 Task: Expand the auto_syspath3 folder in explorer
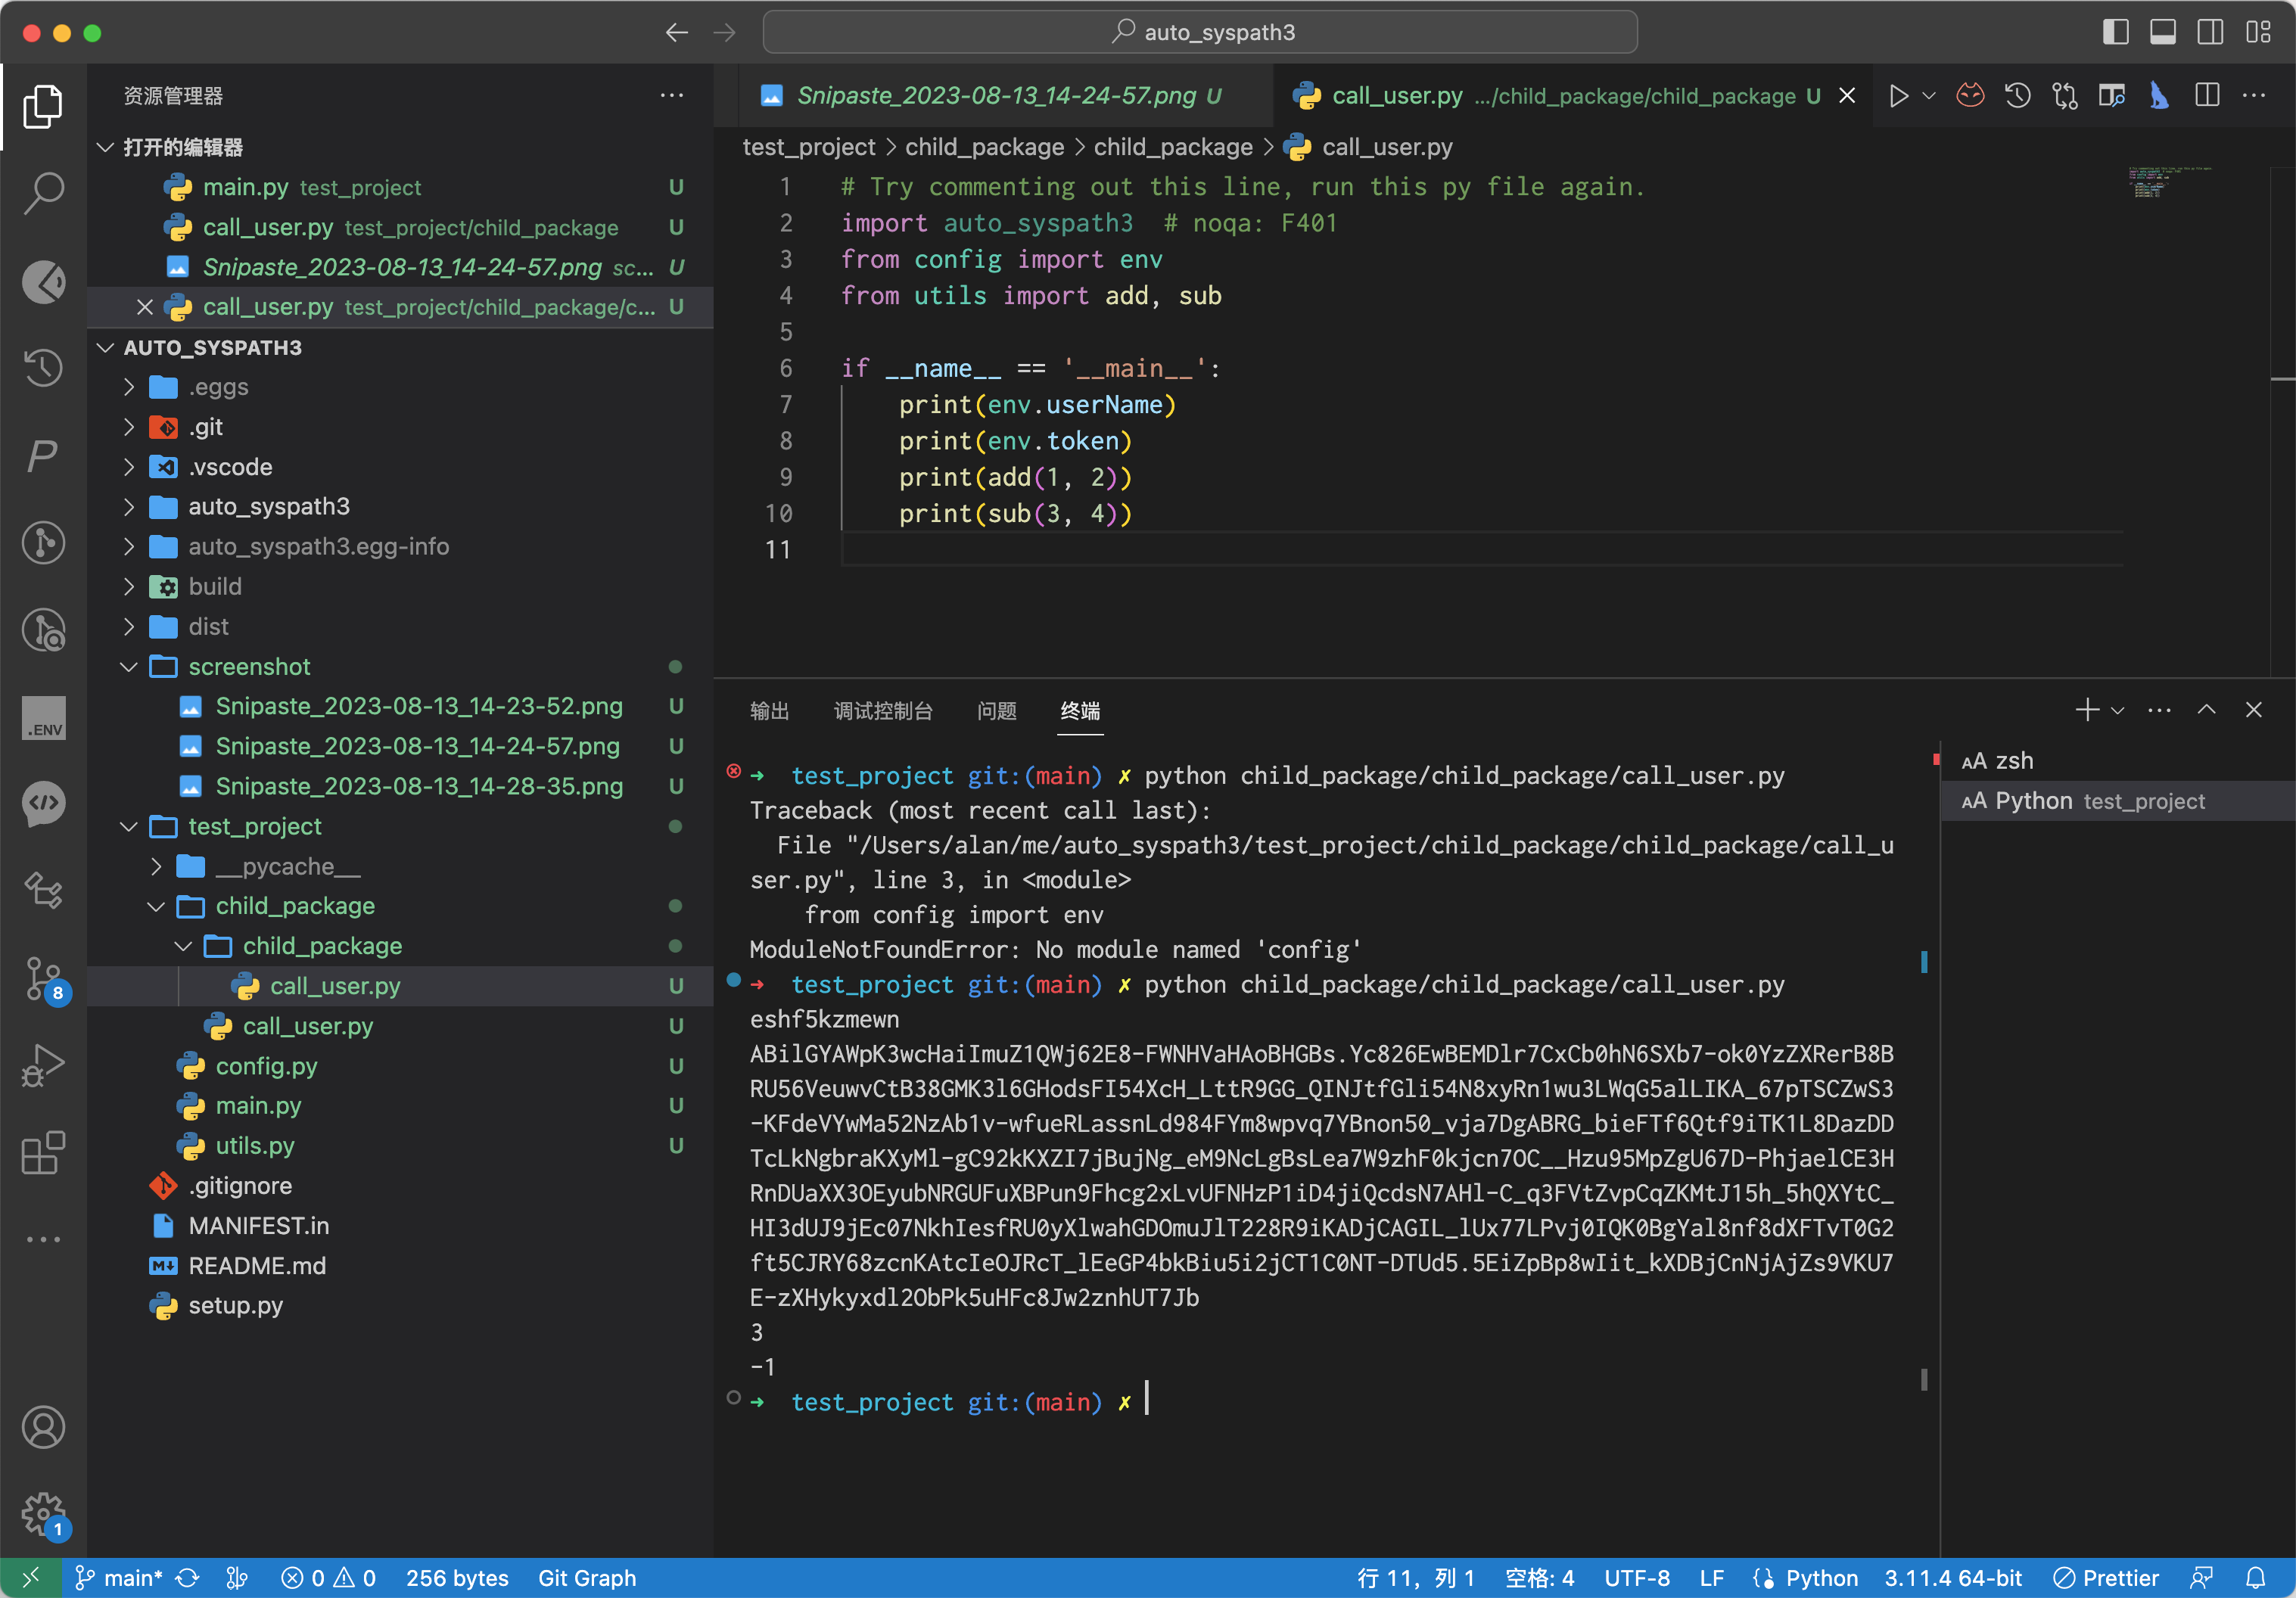point(269,507)
